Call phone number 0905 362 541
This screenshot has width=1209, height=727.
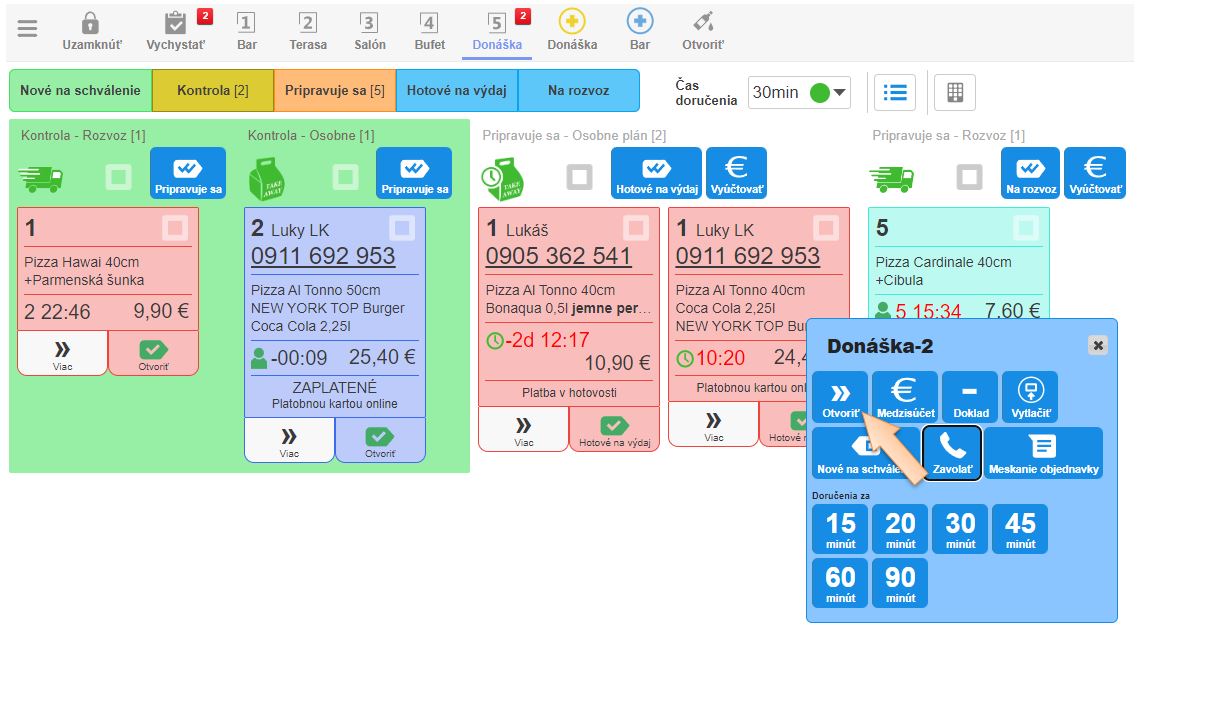click(558, 256)
